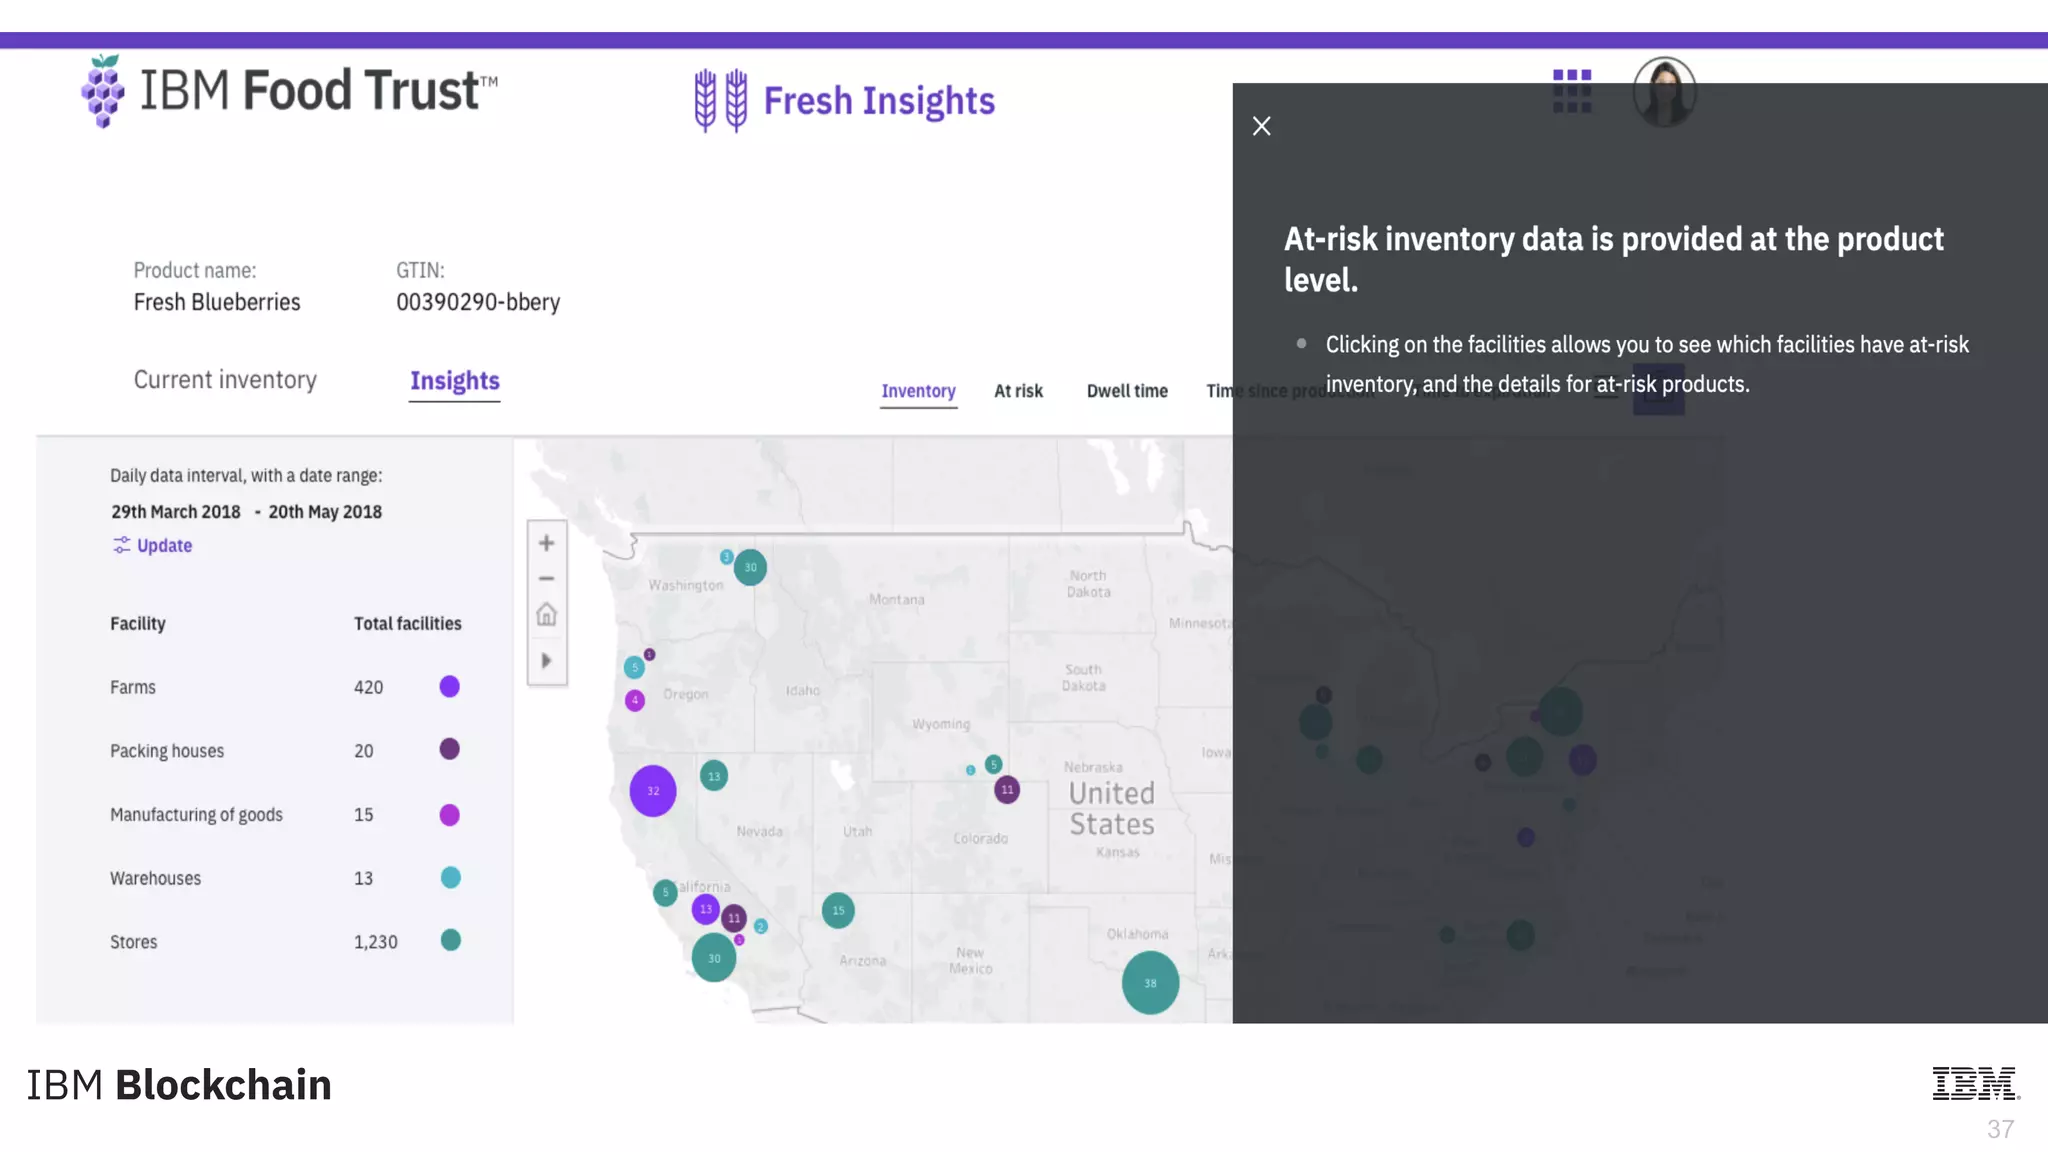This screenshot has height=1152, width=2048.
Task: Zoom out on the map
Action: tap(546, 579)
